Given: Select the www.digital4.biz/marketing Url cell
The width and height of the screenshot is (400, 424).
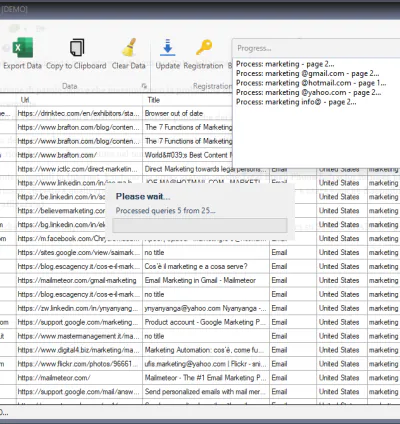Looking at the screenshot, I should pos(79,350).
